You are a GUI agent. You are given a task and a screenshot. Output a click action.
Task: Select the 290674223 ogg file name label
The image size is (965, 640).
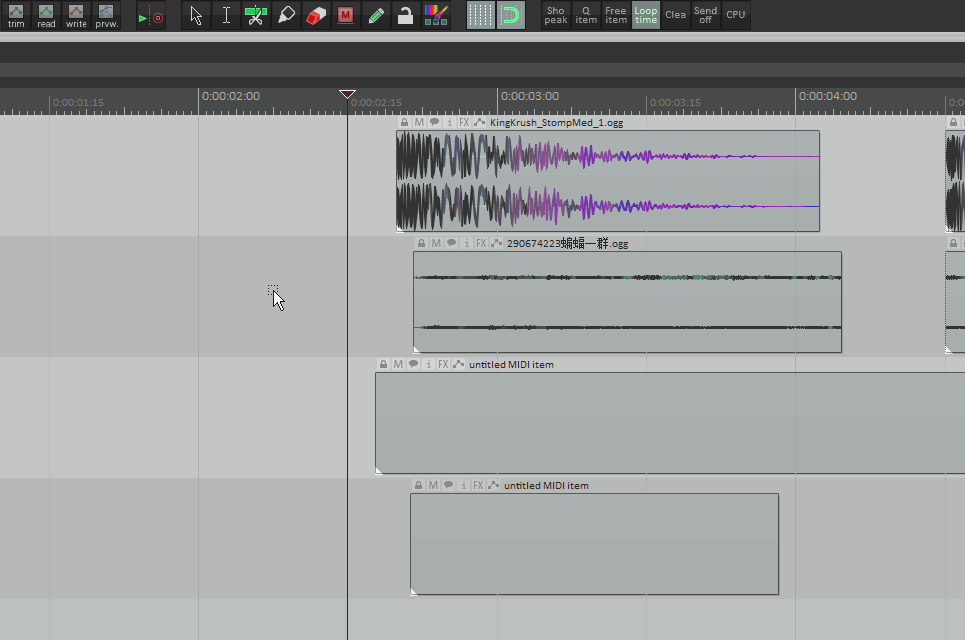[567, 244]
